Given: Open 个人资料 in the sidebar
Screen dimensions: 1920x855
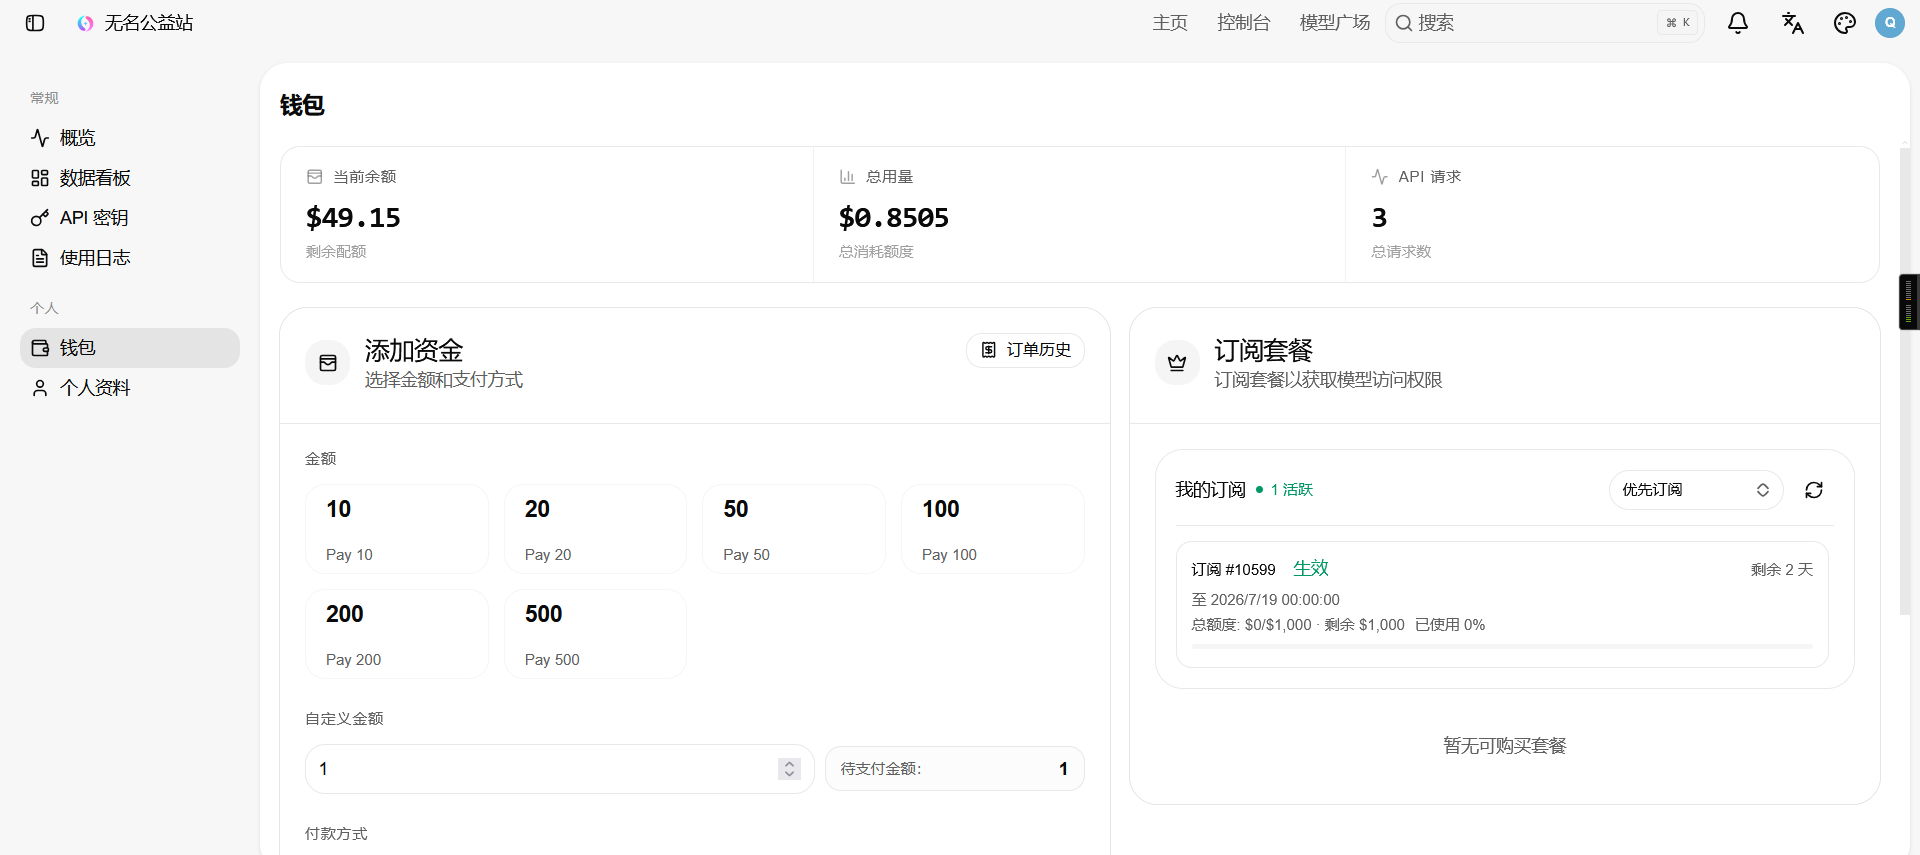Looking at the screenshot, I should [130, 388].
